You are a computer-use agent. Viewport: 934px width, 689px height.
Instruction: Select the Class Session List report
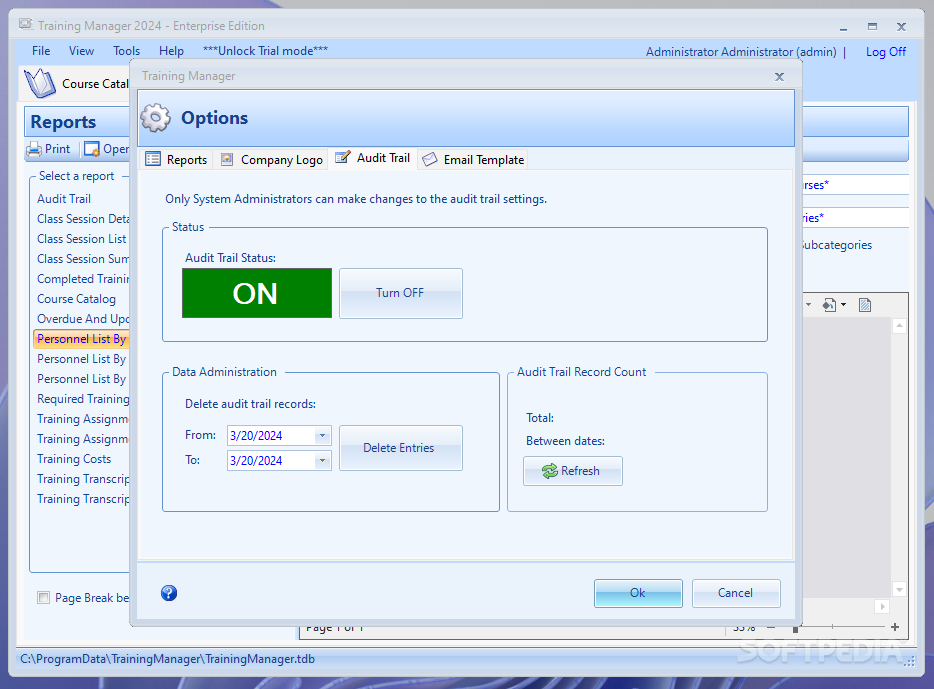pos(82,239)
